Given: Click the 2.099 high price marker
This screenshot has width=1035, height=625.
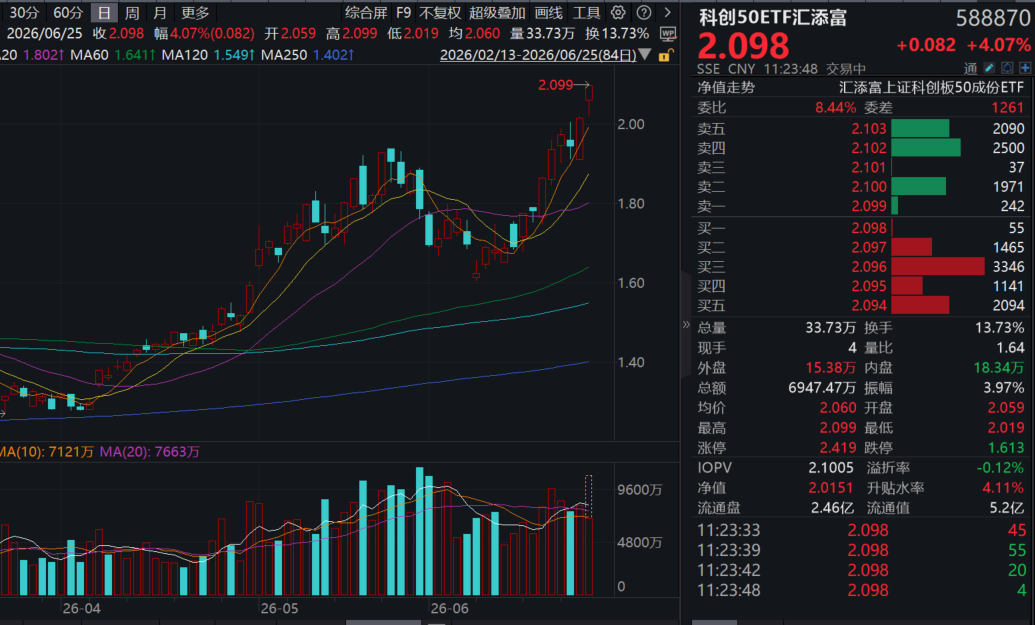Looking at the screenshot, I should coord(555,84).
